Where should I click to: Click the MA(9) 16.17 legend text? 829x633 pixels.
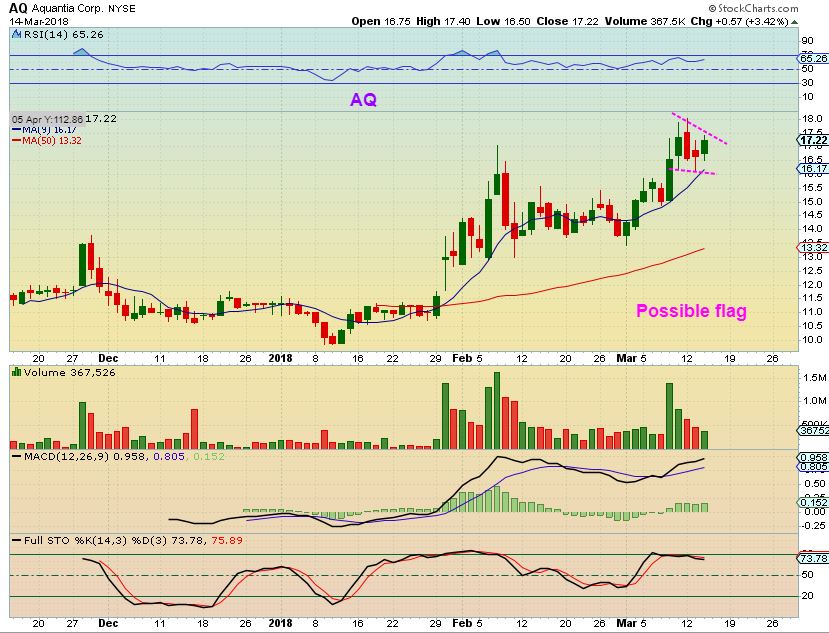click(x=49, y=130)
